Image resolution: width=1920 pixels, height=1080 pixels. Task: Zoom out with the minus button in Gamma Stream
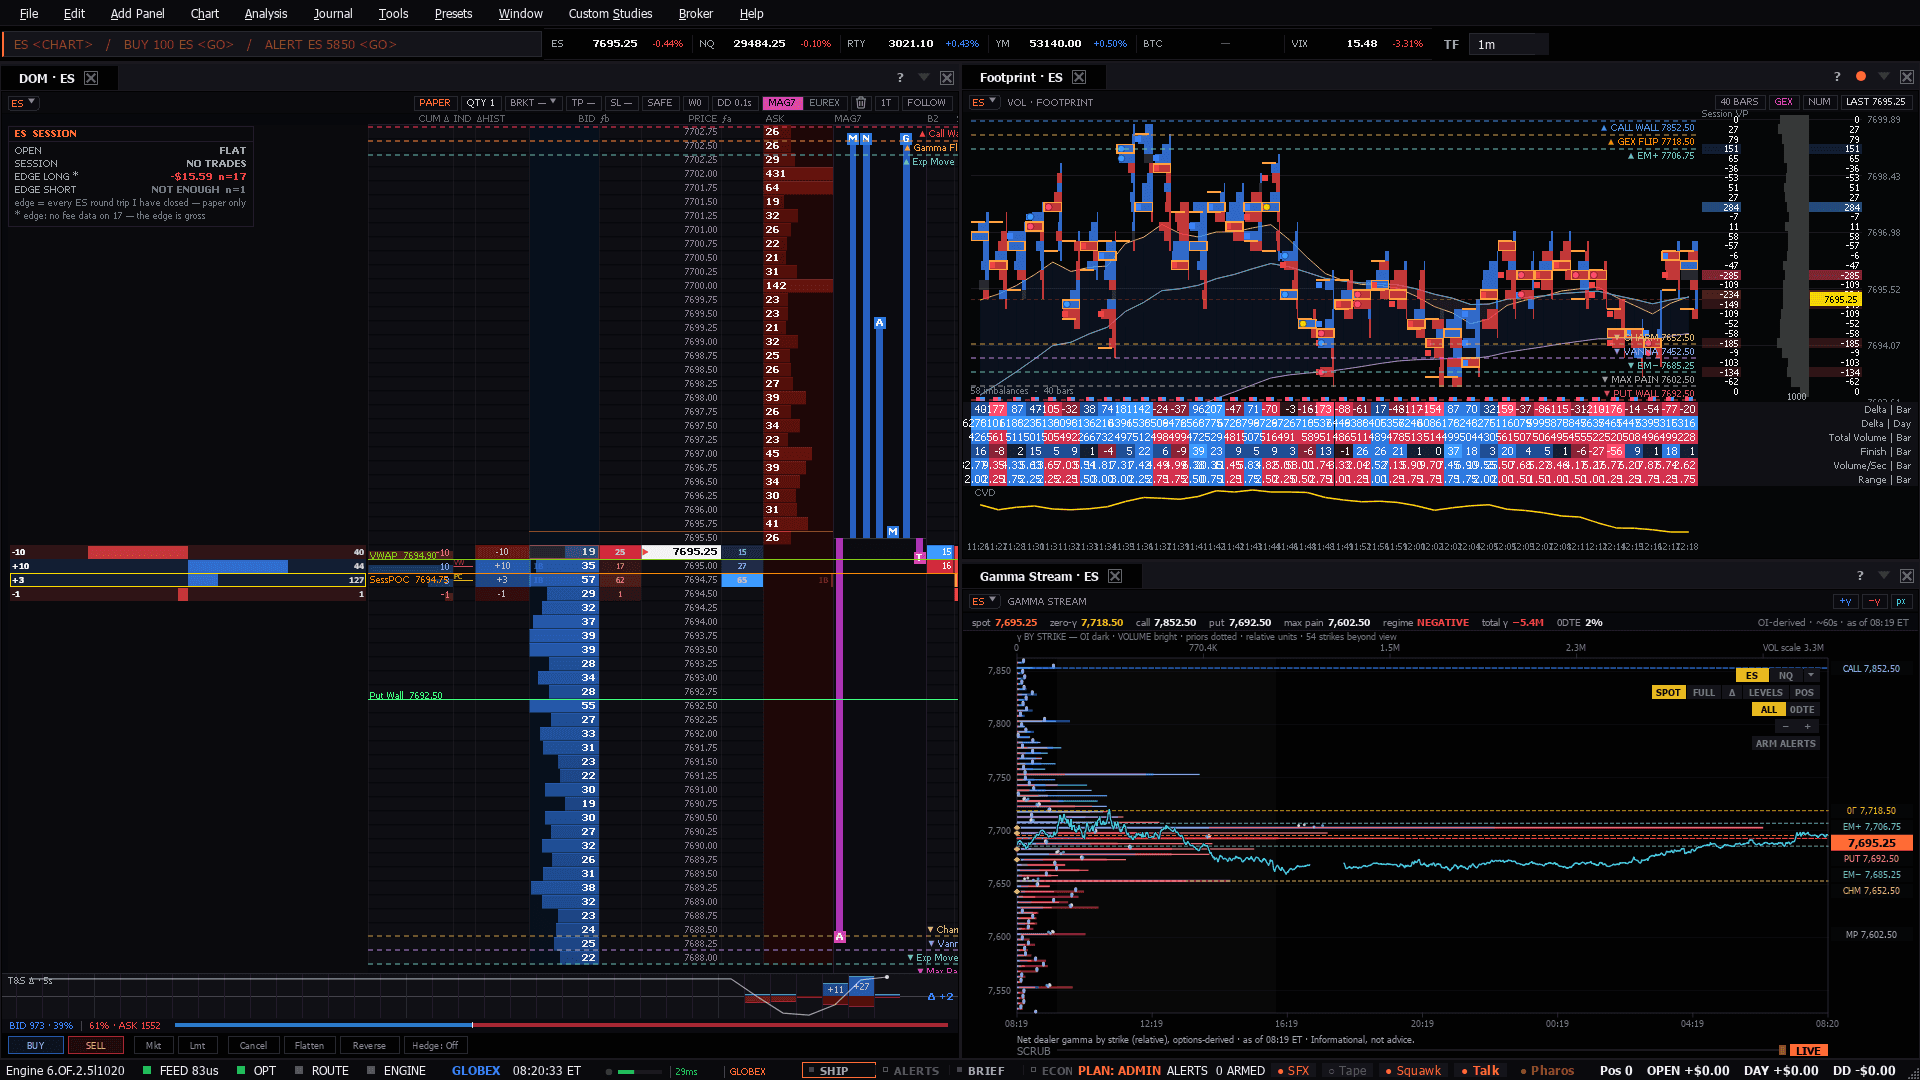1785,727
